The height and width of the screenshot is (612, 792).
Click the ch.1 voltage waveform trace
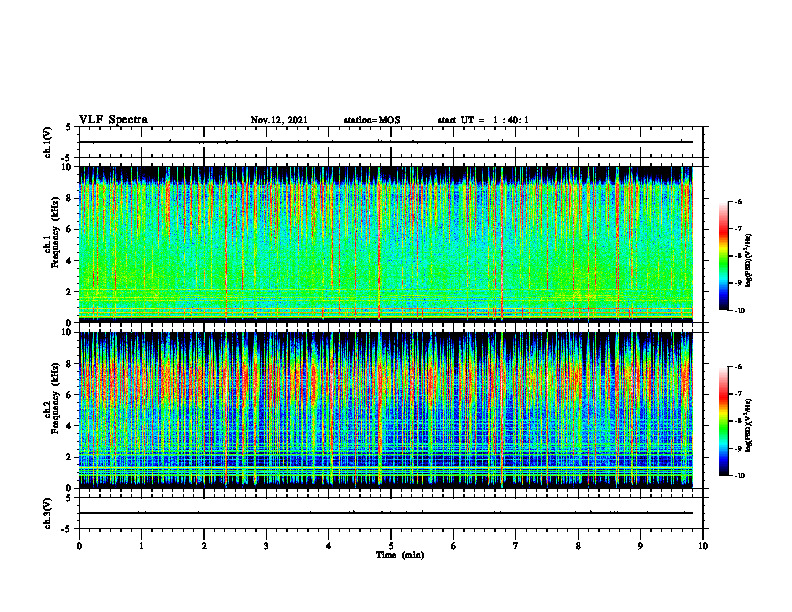386,142
